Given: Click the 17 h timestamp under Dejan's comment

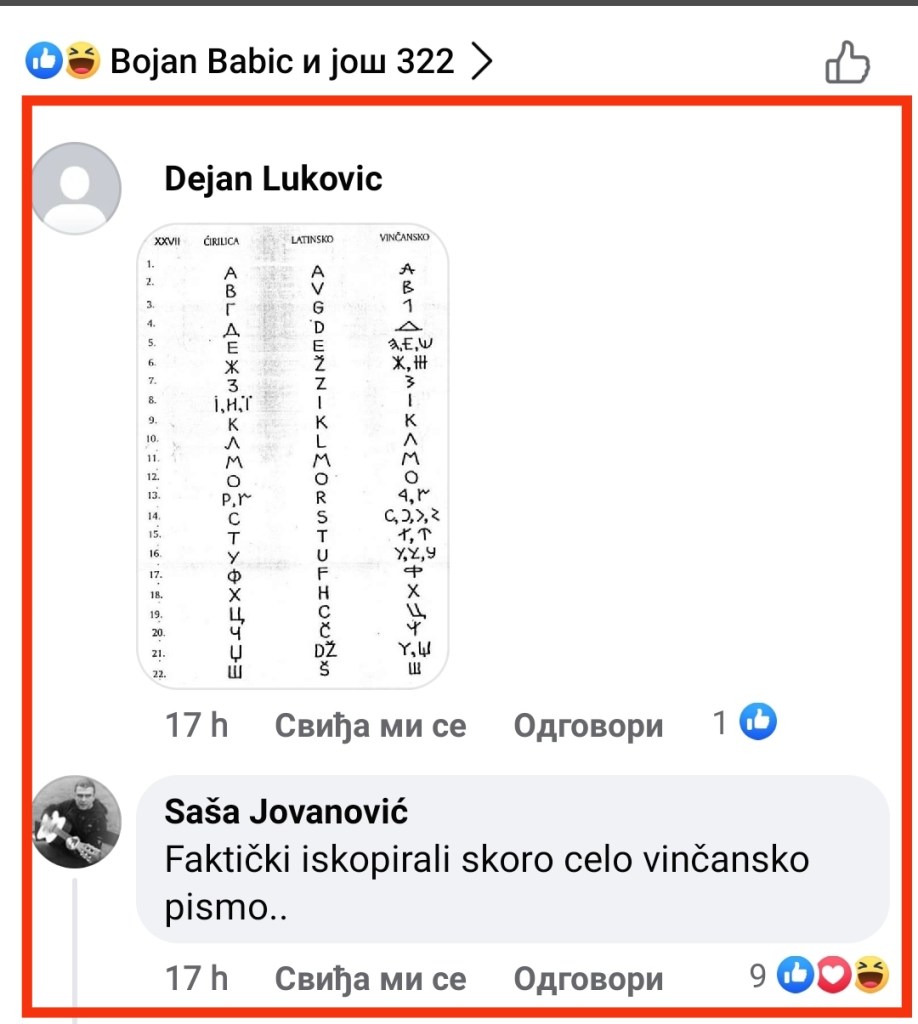Looking at the screenshot, I should [196, 725].
